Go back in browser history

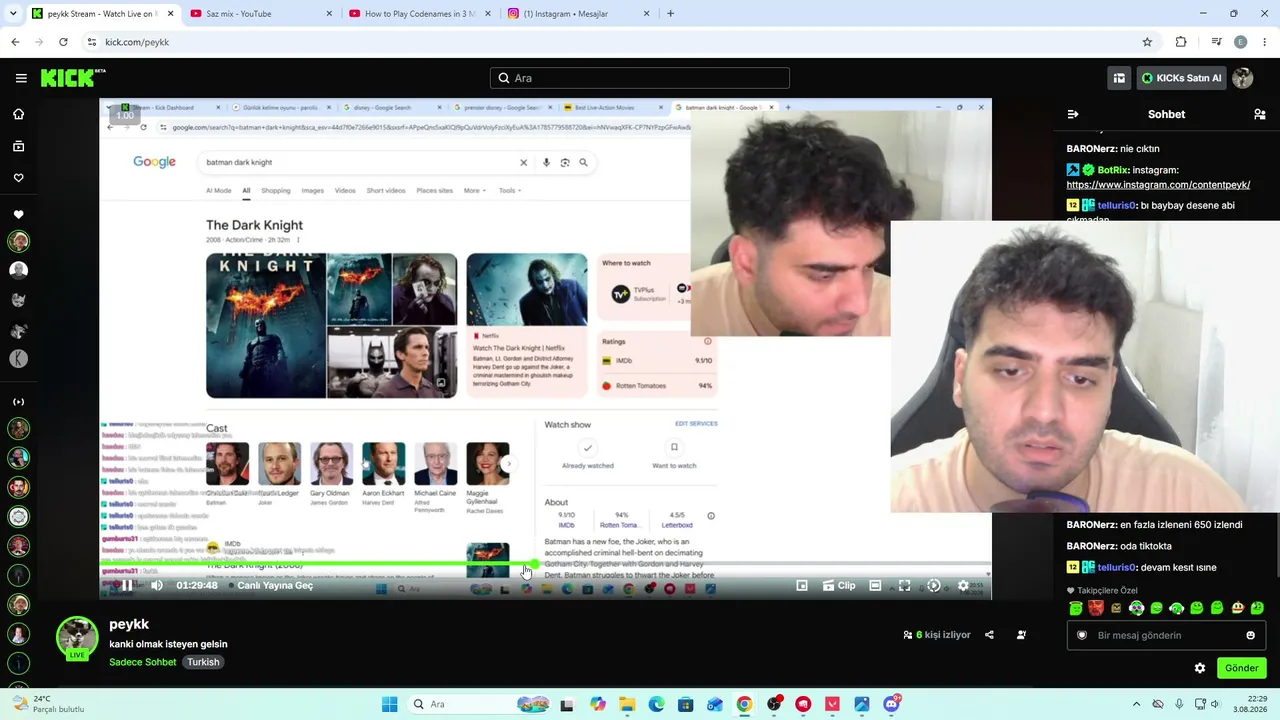pos(15,42)
